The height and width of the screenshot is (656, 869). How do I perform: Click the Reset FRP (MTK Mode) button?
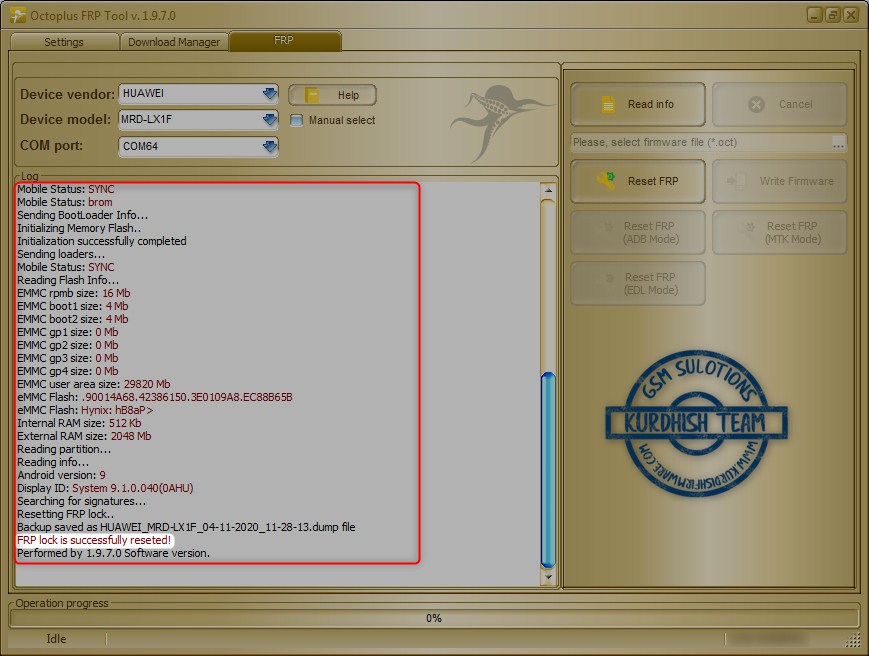coord(780,233)
